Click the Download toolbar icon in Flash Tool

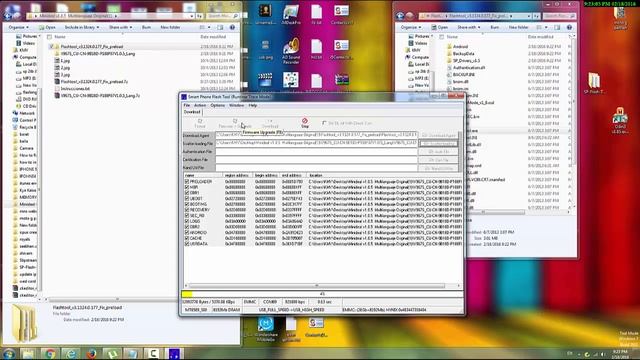click(270, 121)
